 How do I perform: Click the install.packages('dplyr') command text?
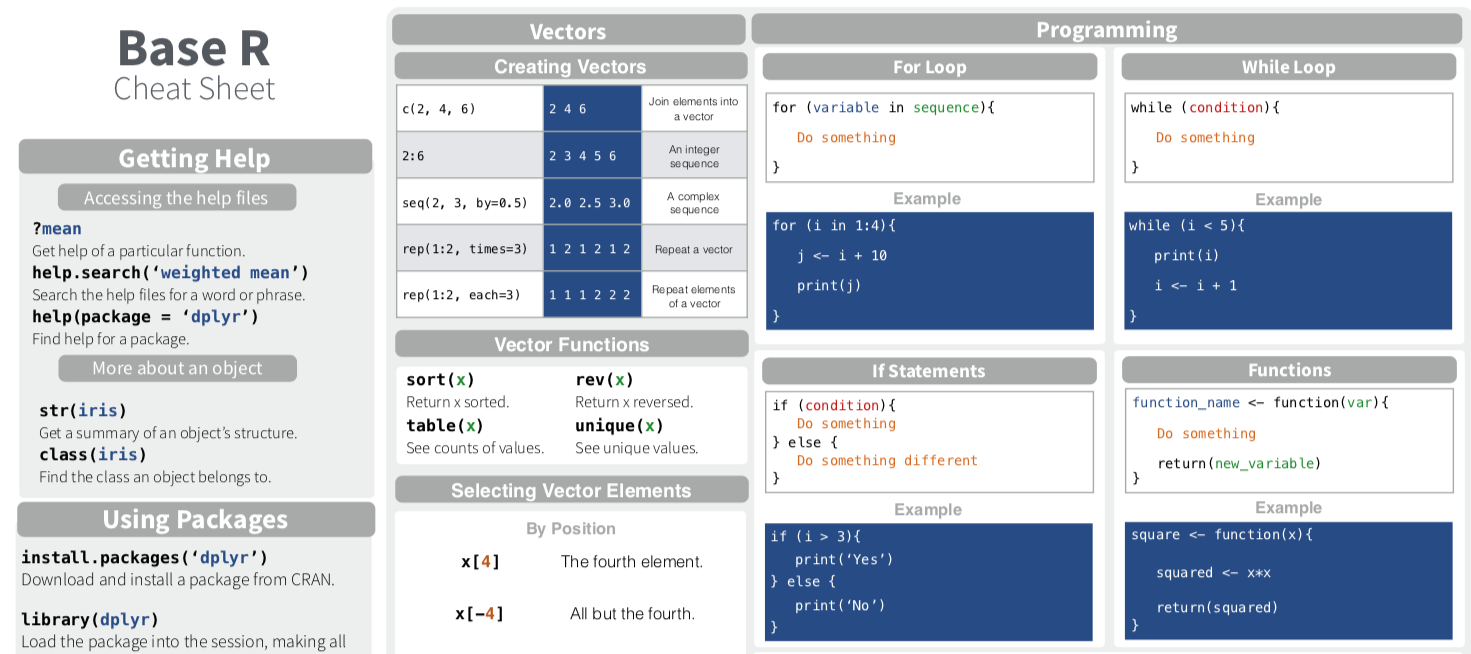144,557
